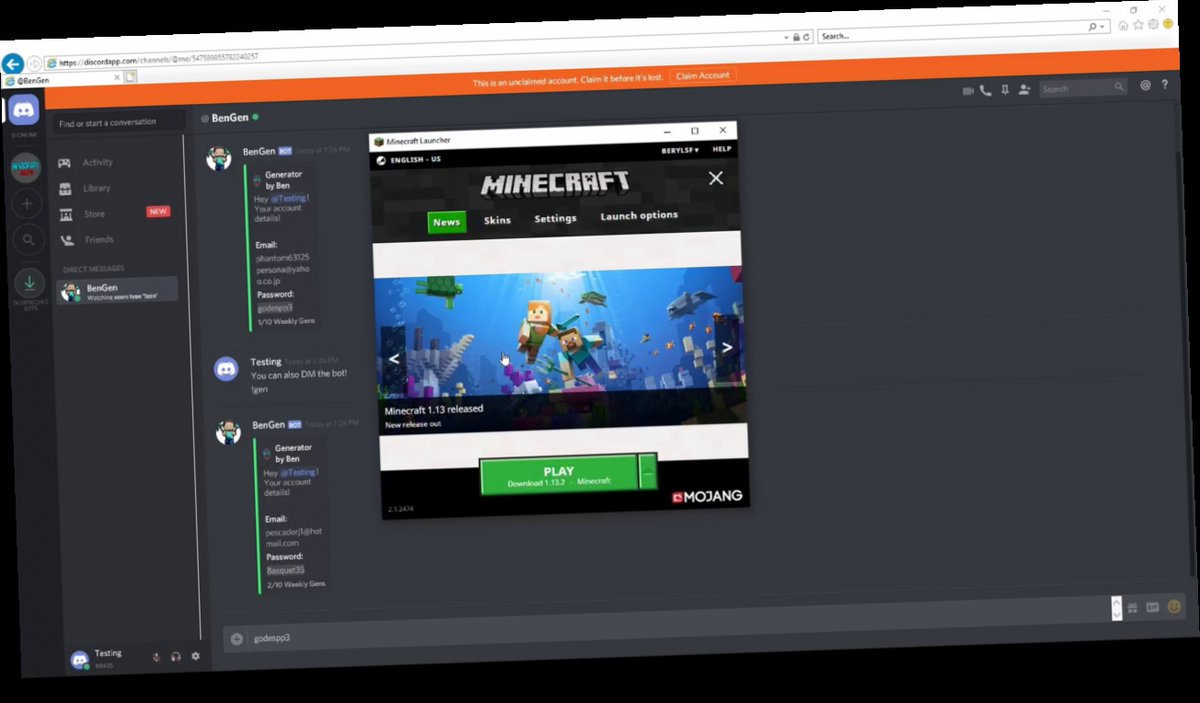Viewport: 1200px width, 703px height.
Task: Open the emoji picker in the message bar
Action: (1175, 607)
